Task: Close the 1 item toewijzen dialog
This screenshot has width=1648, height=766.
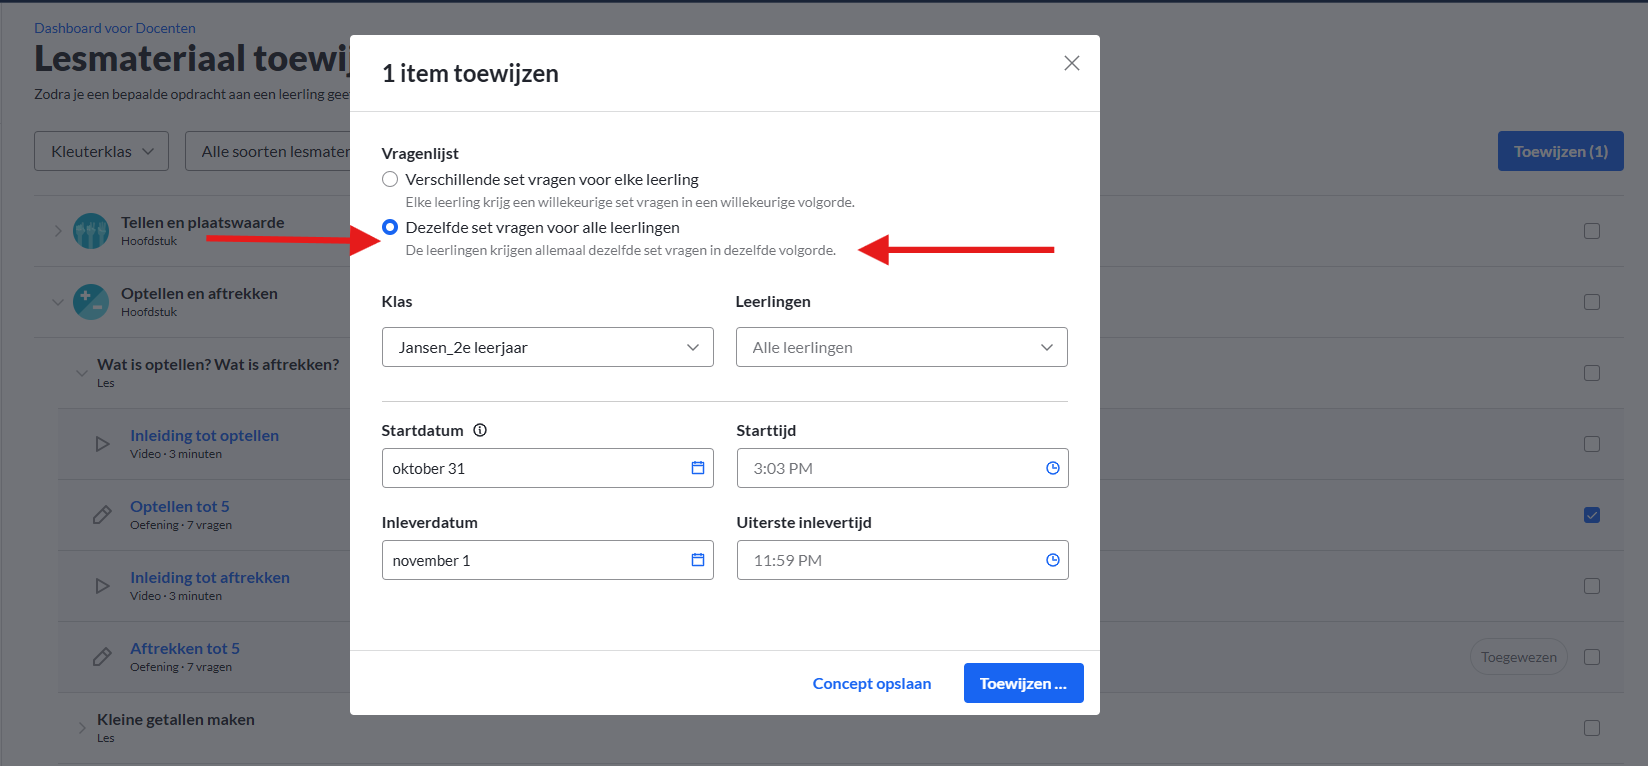Action: pyautogui.click(x=1072, y=63)
